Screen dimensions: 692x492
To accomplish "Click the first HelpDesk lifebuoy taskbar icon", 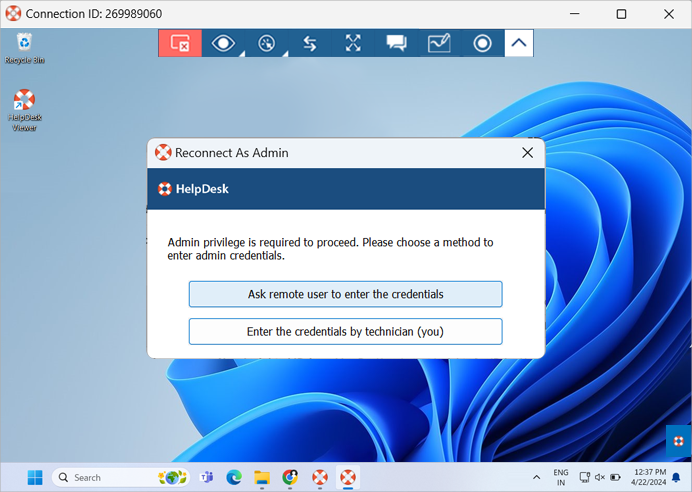I will [x=320, y=477].
